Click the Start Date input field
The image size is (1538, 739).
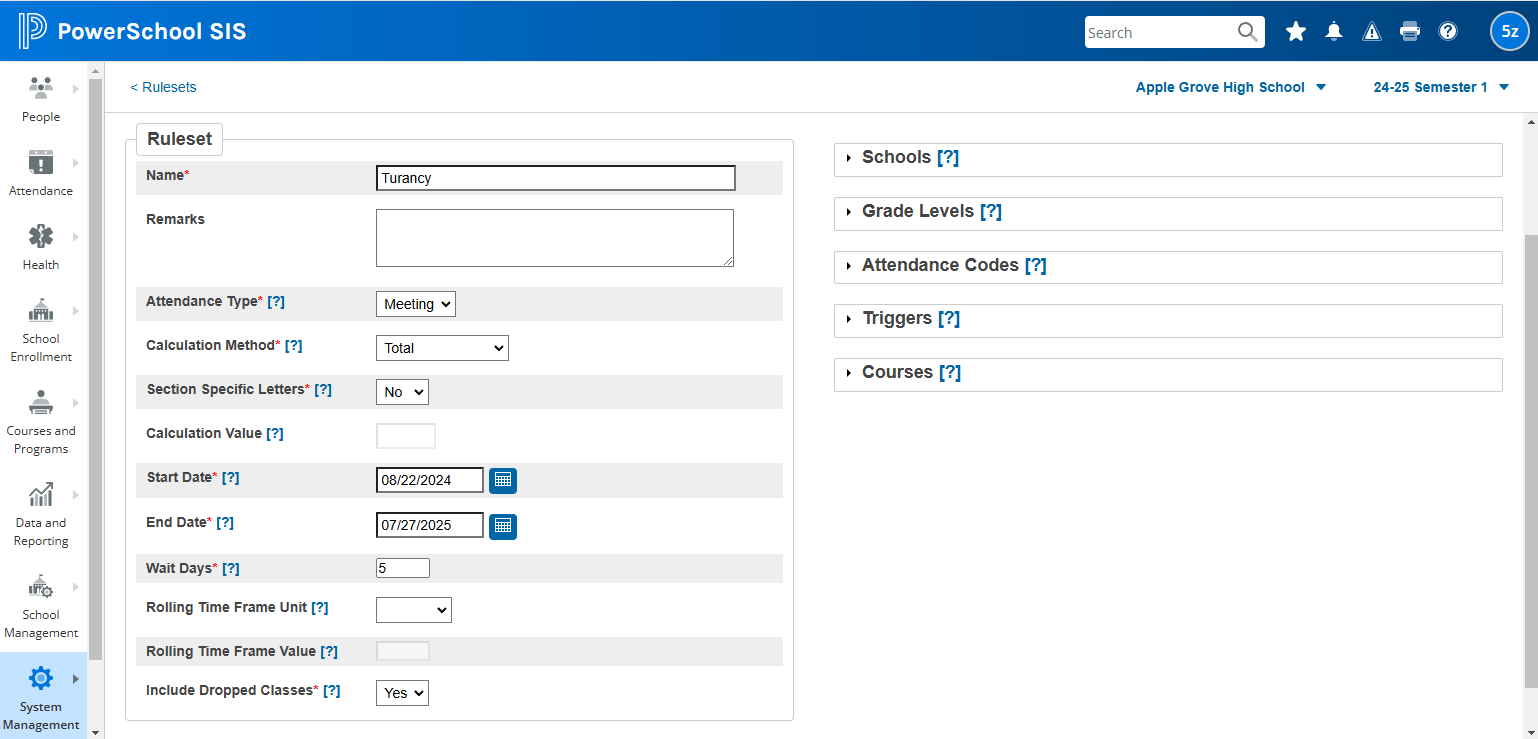(x=430, y=480)
